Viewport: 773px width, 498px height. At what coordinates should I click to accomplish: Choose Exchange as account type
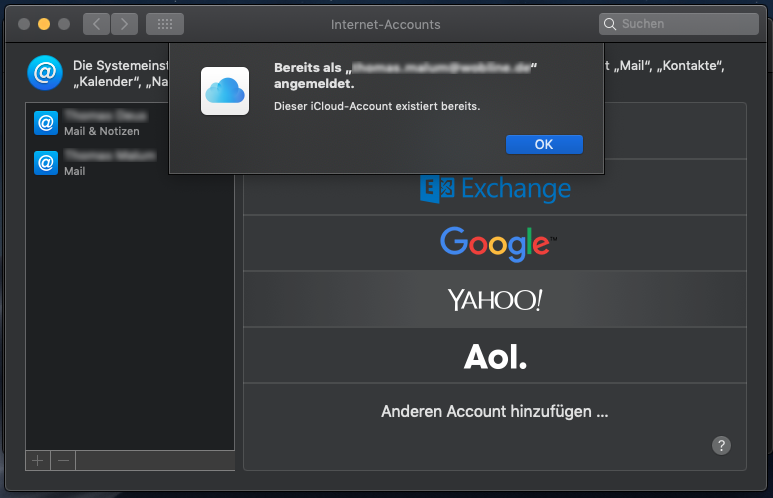pos(495,187)
